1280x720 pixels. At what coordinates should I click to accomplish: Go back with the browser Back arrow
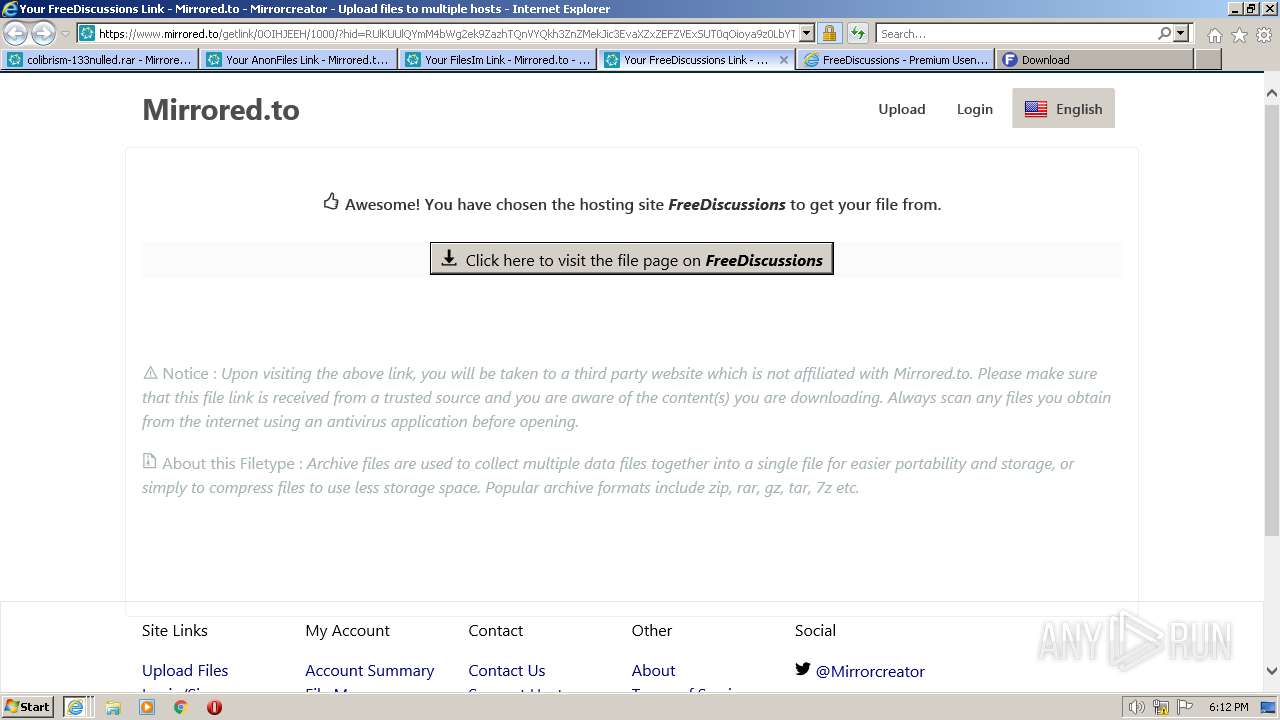click(x=16, y=33)
